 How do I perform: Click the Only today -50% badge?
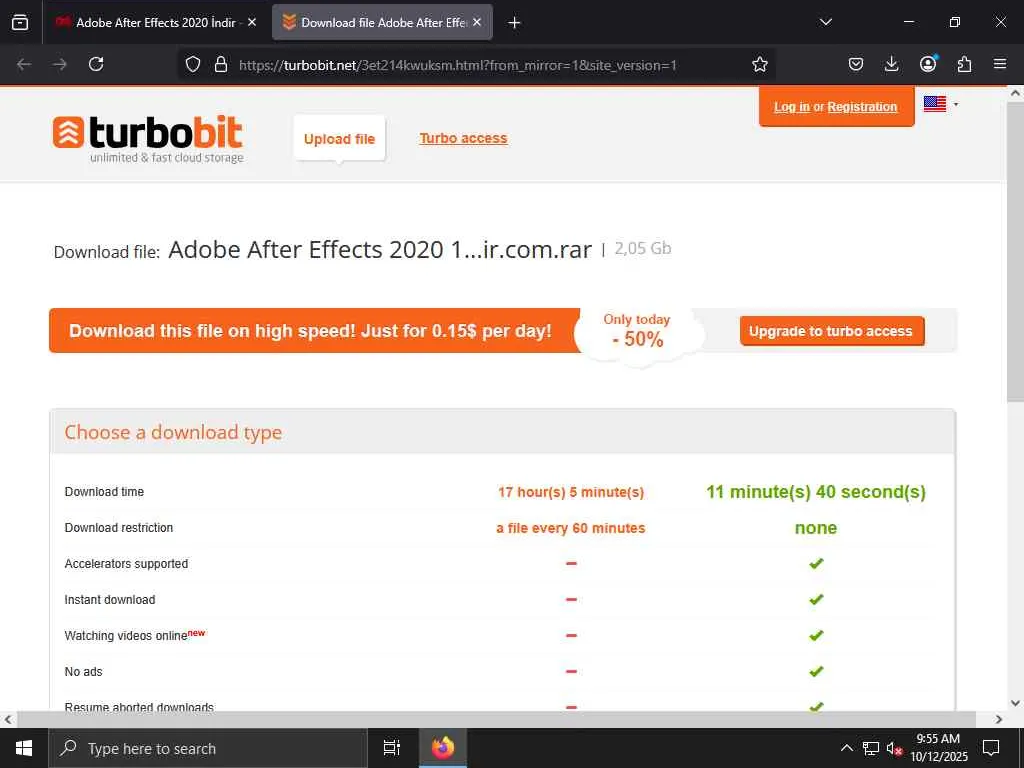(x=637, y=330)
